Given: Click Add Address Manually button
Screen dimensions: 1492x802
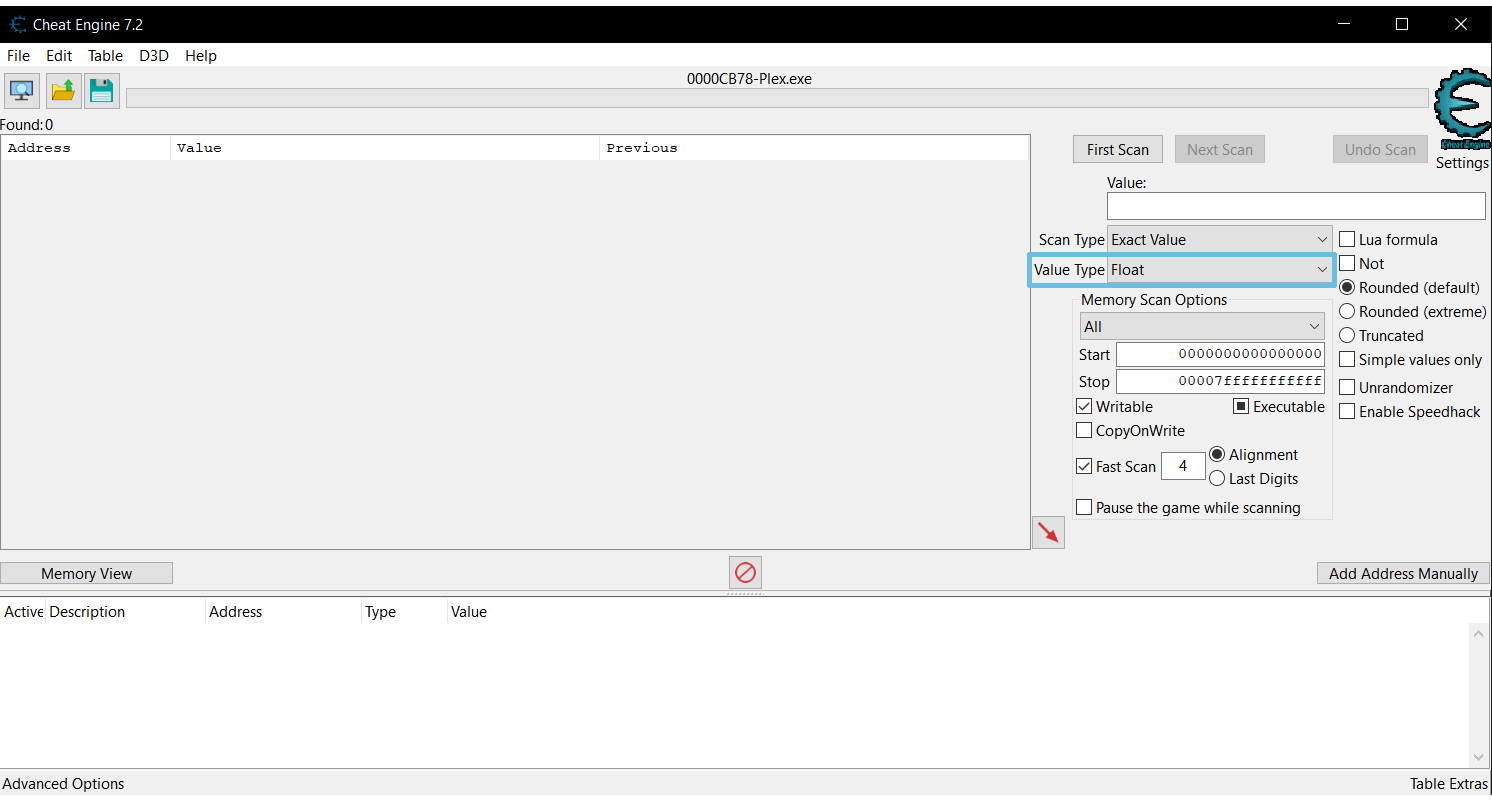Looking at the screenshot, I should click(x=1403, y=574).
